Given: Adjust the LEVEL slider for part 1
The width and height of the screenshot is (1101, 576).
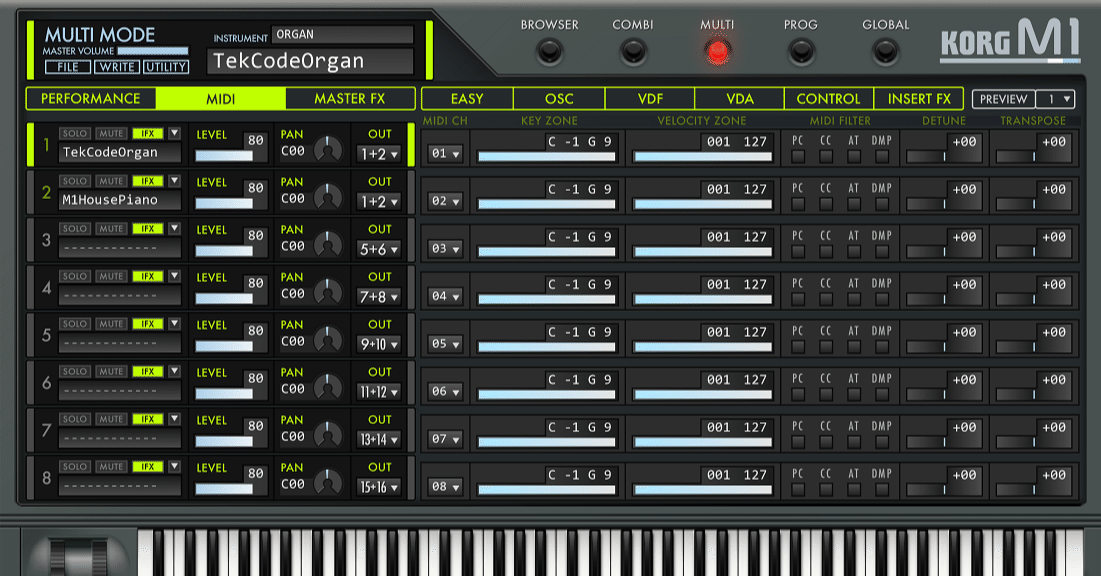Looking at the screenshot, I should (x=224, y=156).
